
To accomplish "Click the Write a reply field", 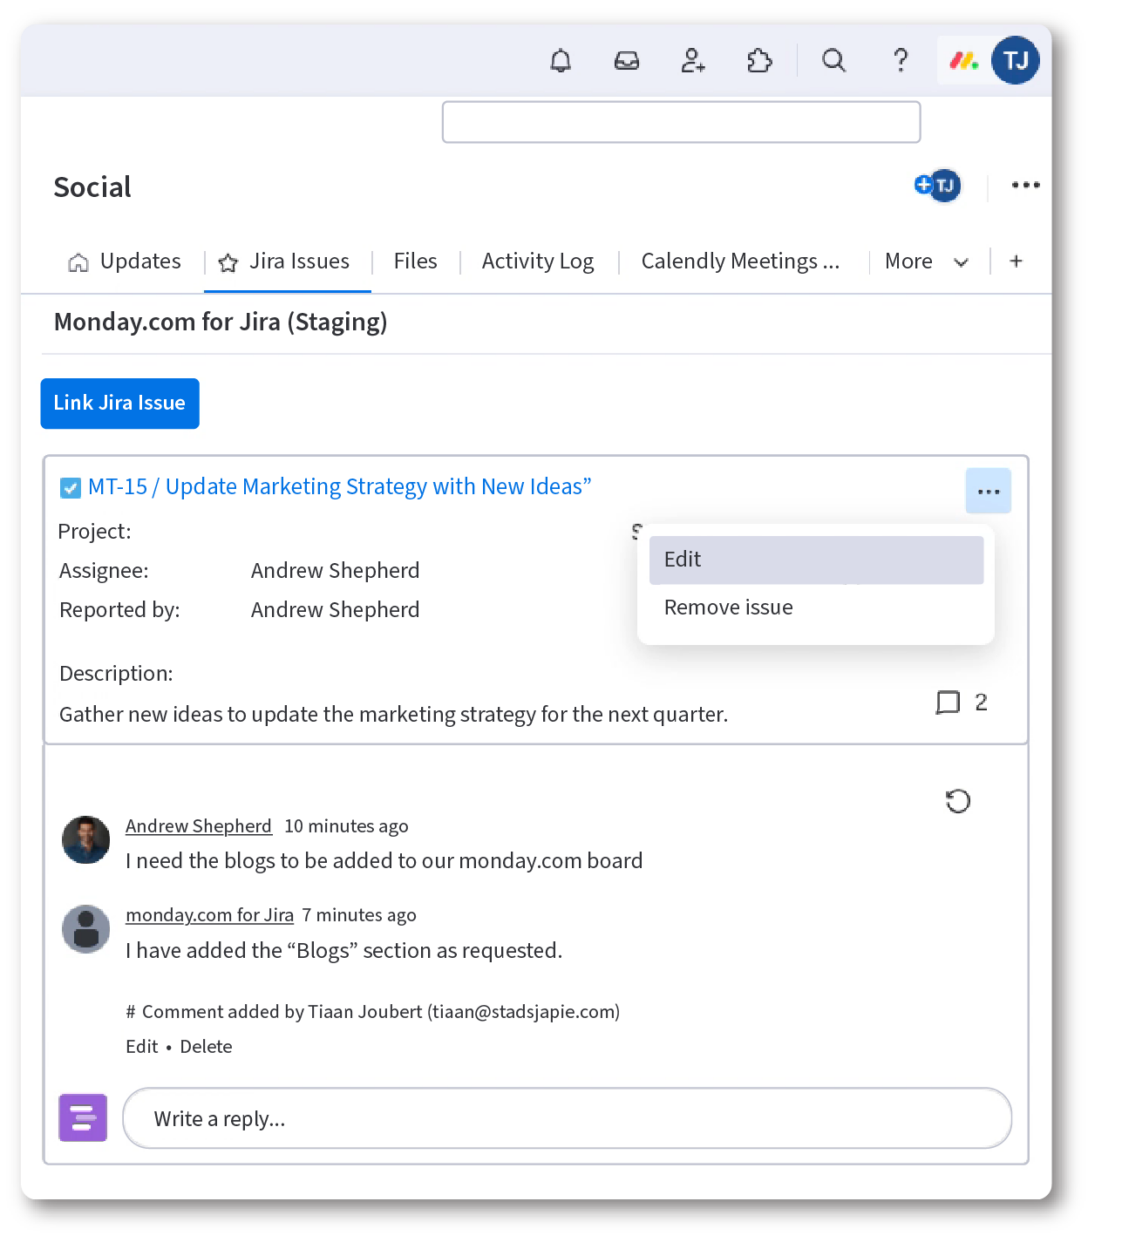I will point(567,1118).
